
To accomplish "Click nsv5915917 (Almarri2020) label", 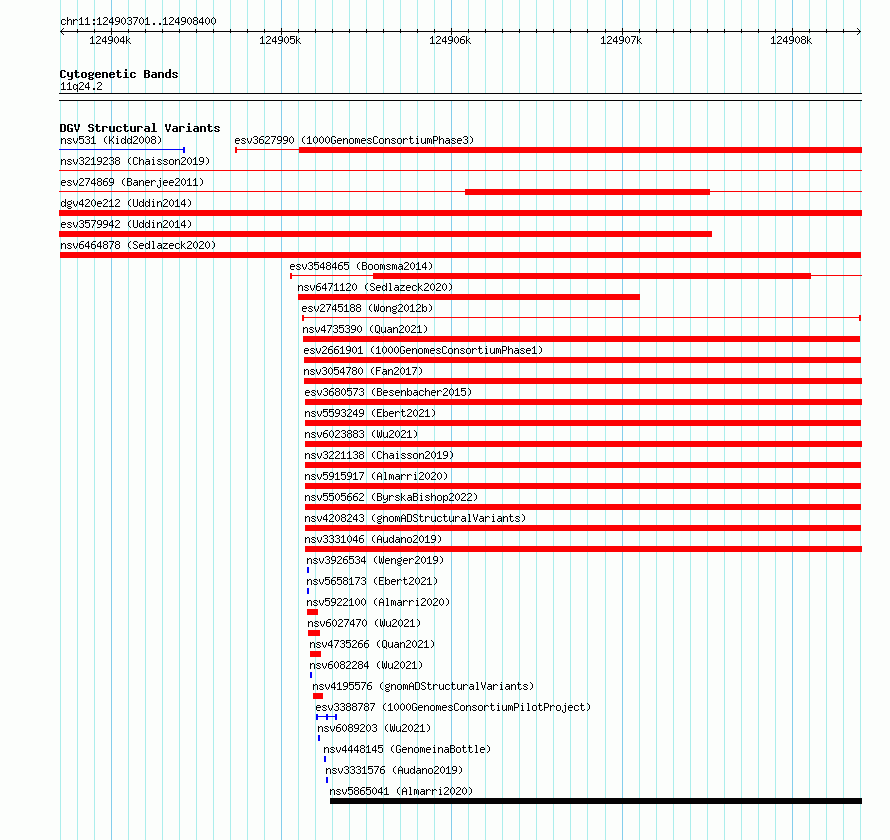I will [x=376, y=476].
